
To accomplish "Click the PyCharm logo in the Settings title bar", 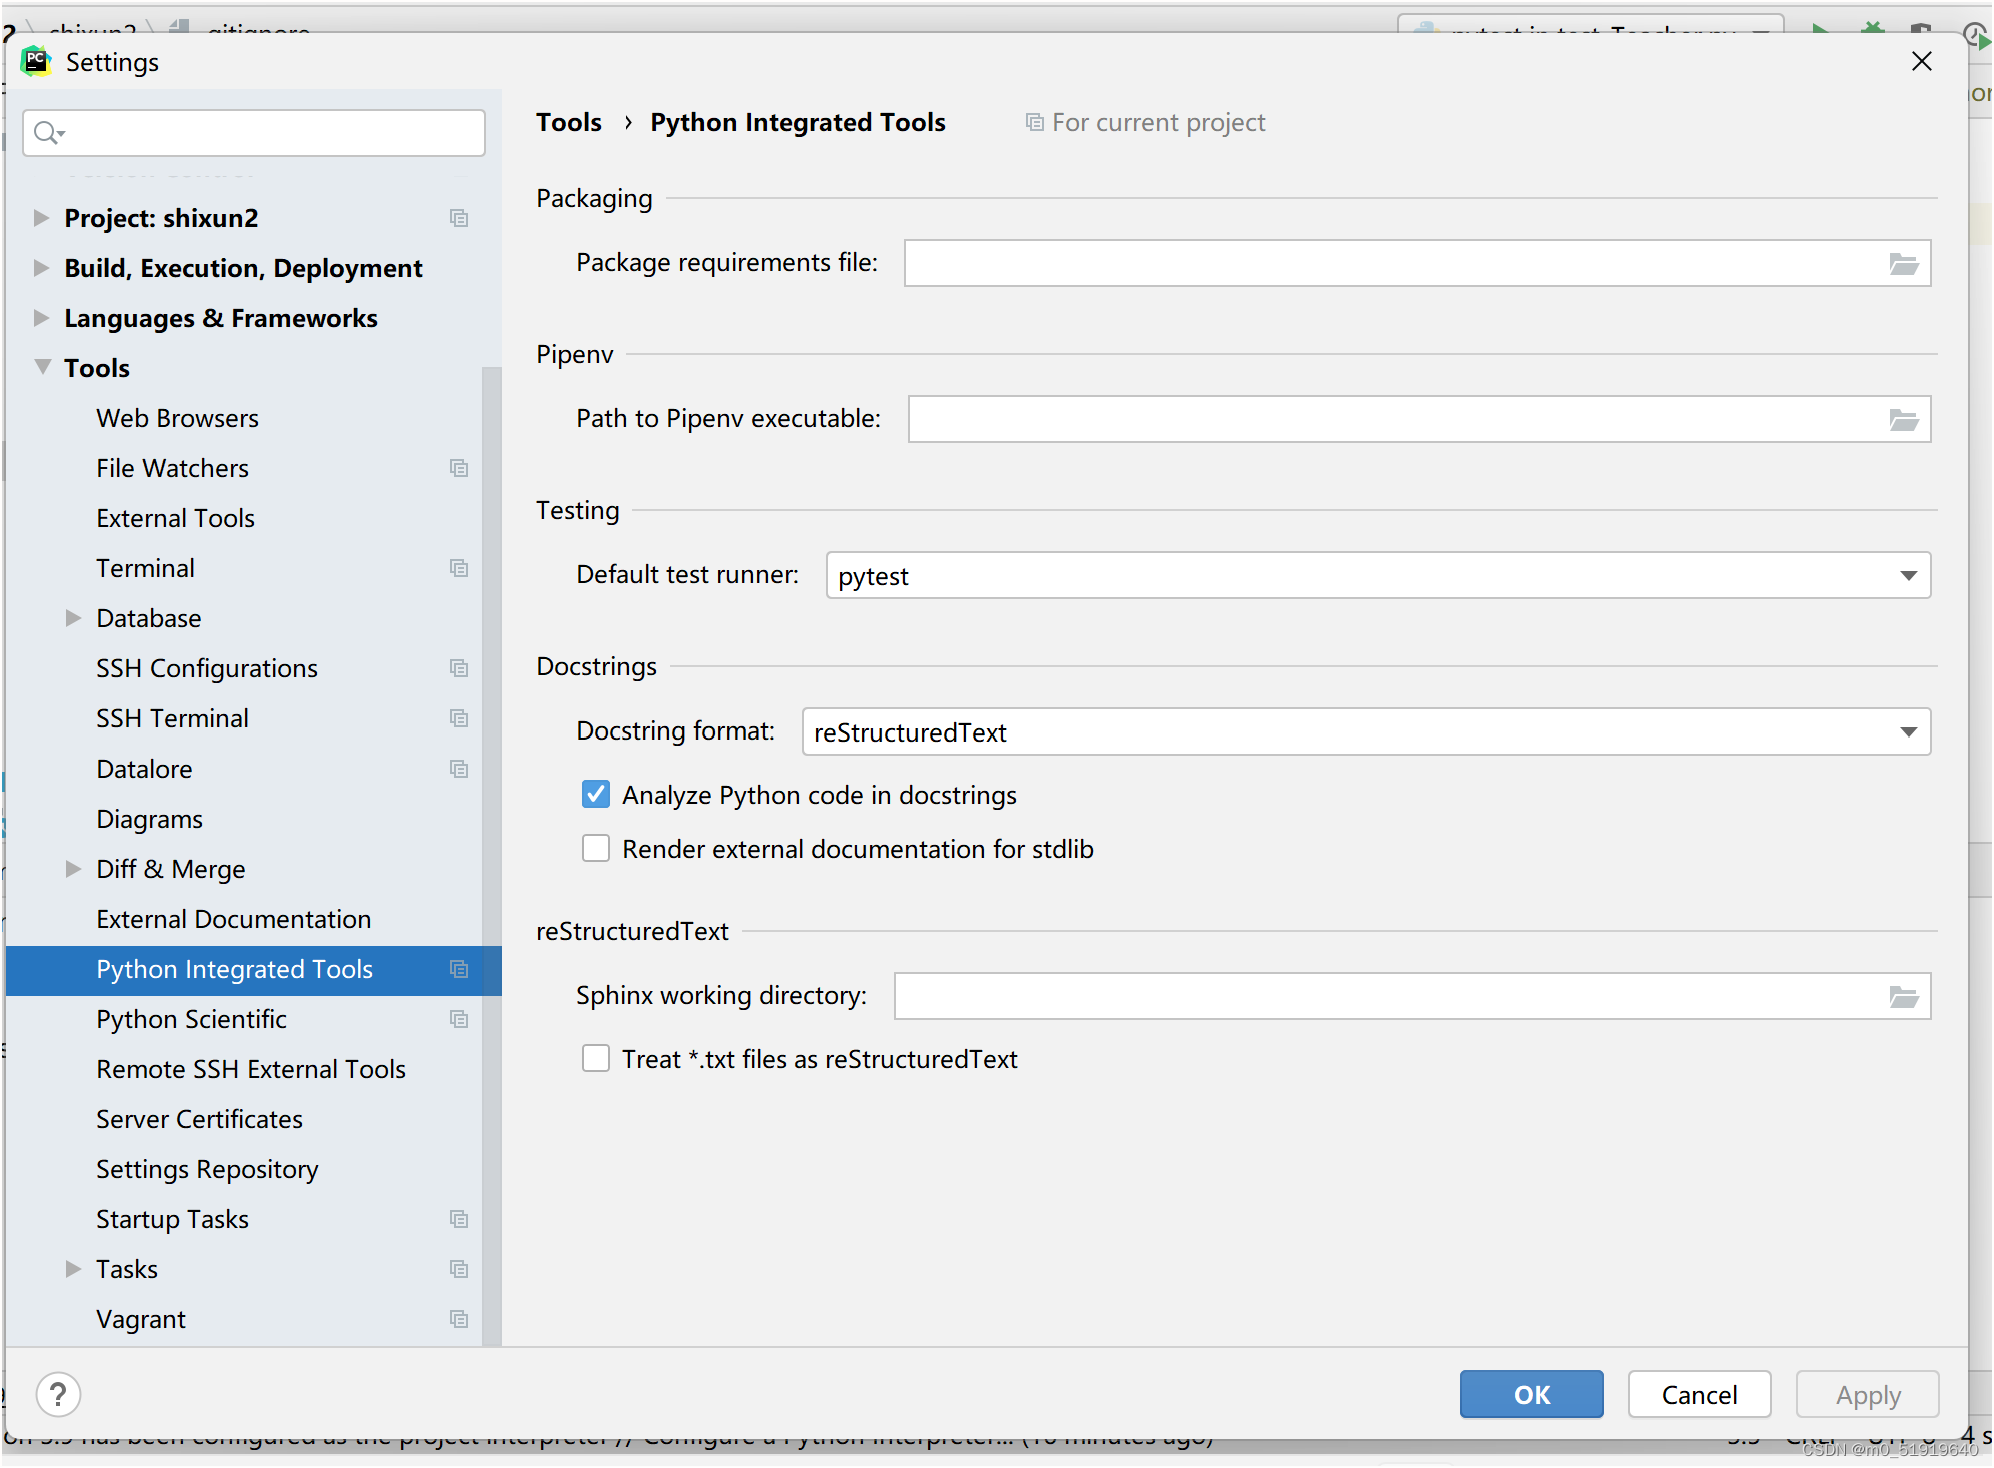I will pyautogui.click(x=36, y=62).
